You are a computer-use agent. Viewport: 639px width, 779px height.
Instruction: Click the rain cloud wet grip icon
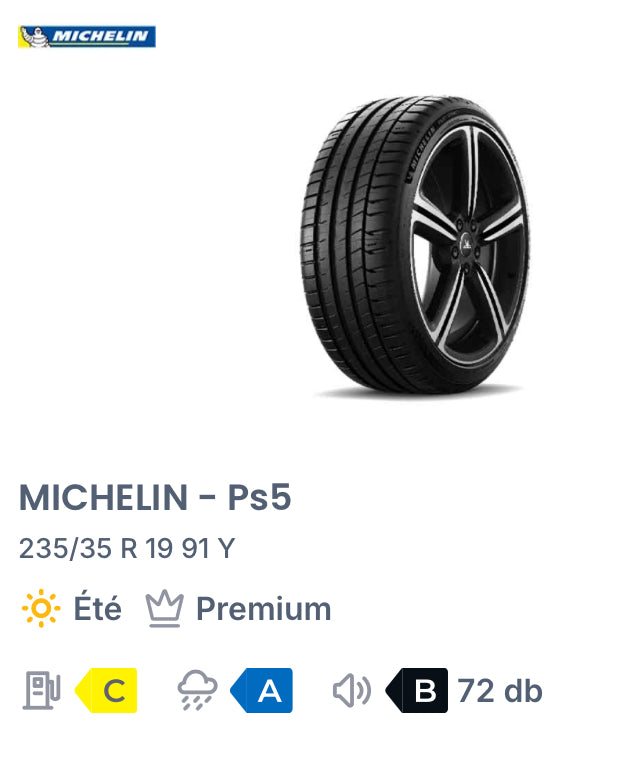coord(197,690)
